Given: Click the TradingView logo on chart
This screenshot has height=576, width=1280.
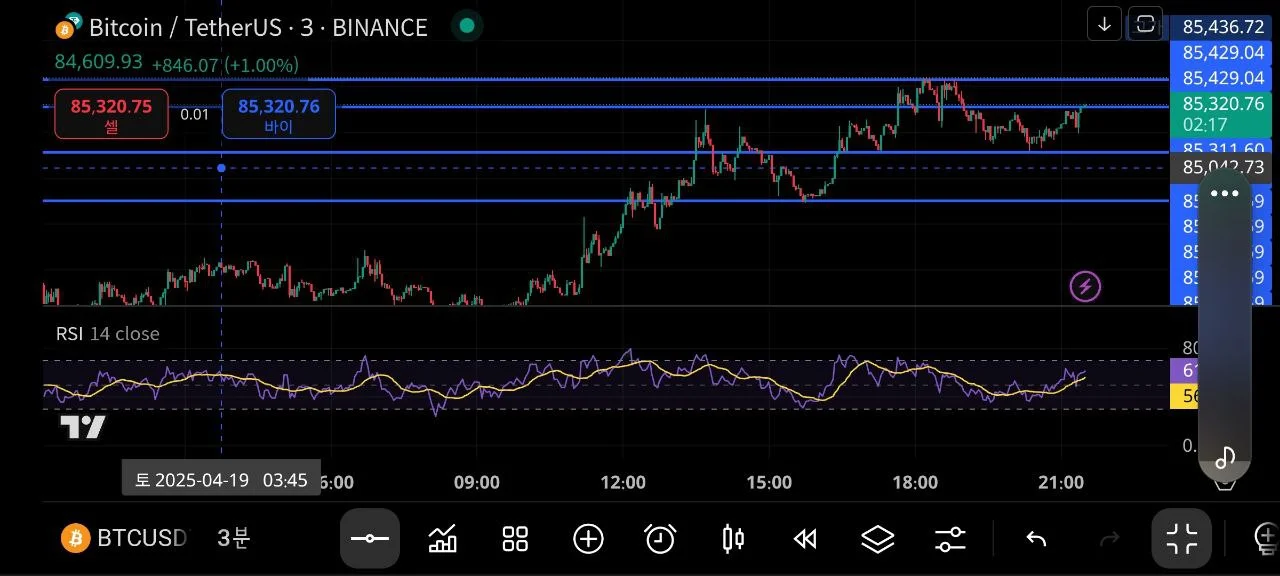Looking at the screenshot, I should pyautogui.click(x=82, y=428).
